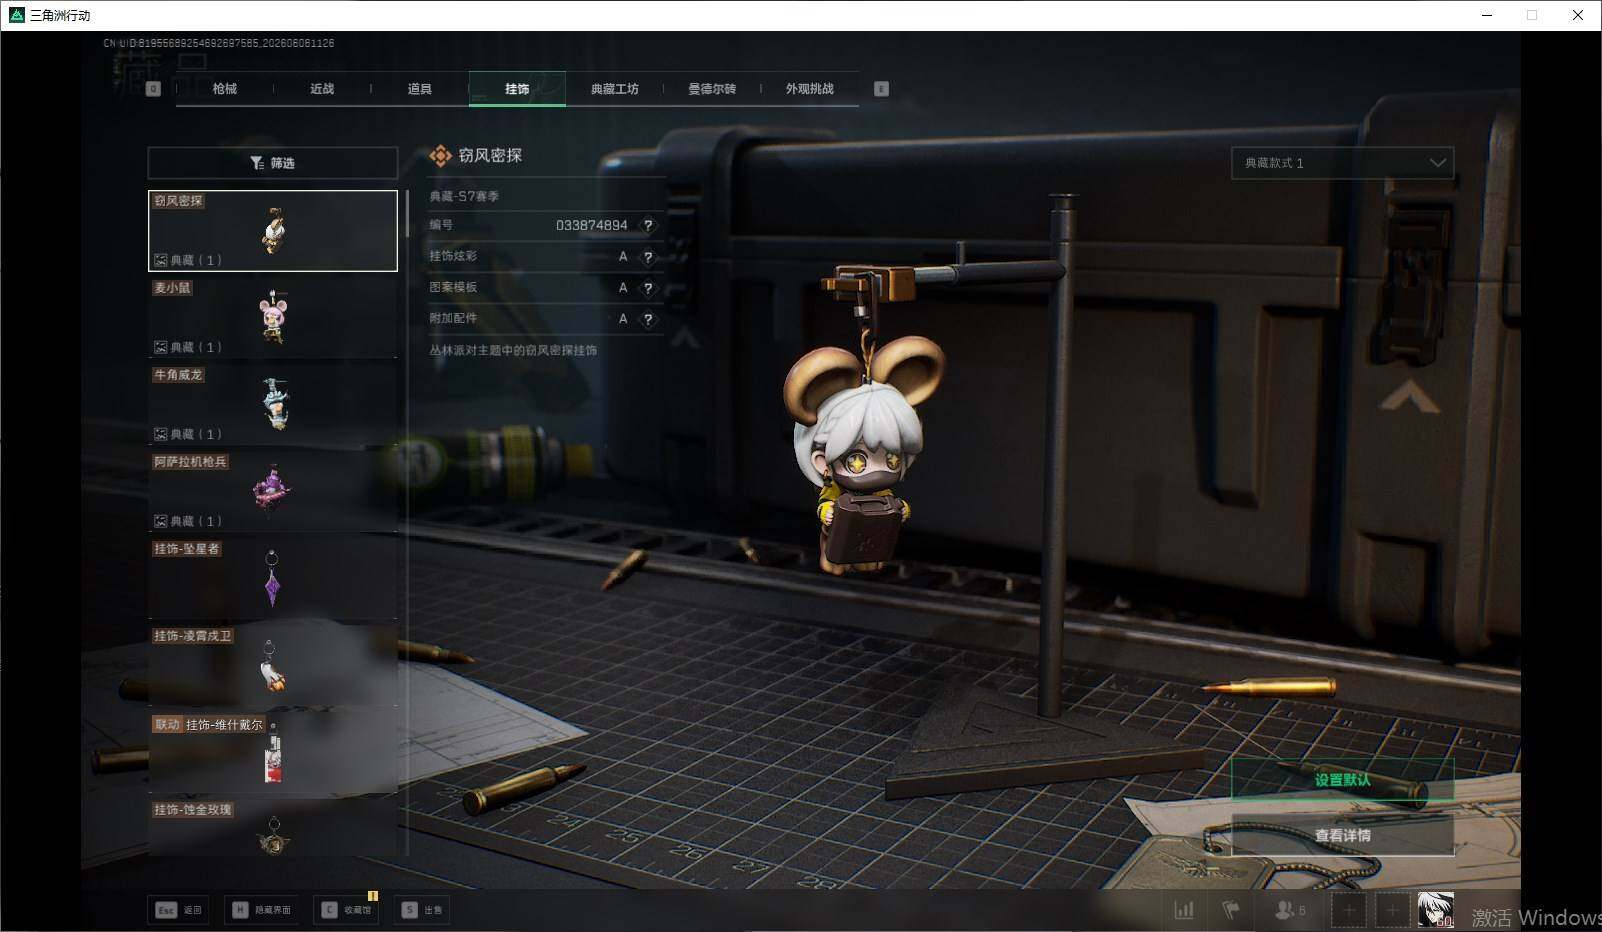Screen dimensions: 1602x932
Task: Click the help icon next to 图案模板
Action: pyautogui.click(x=648, y=288)
